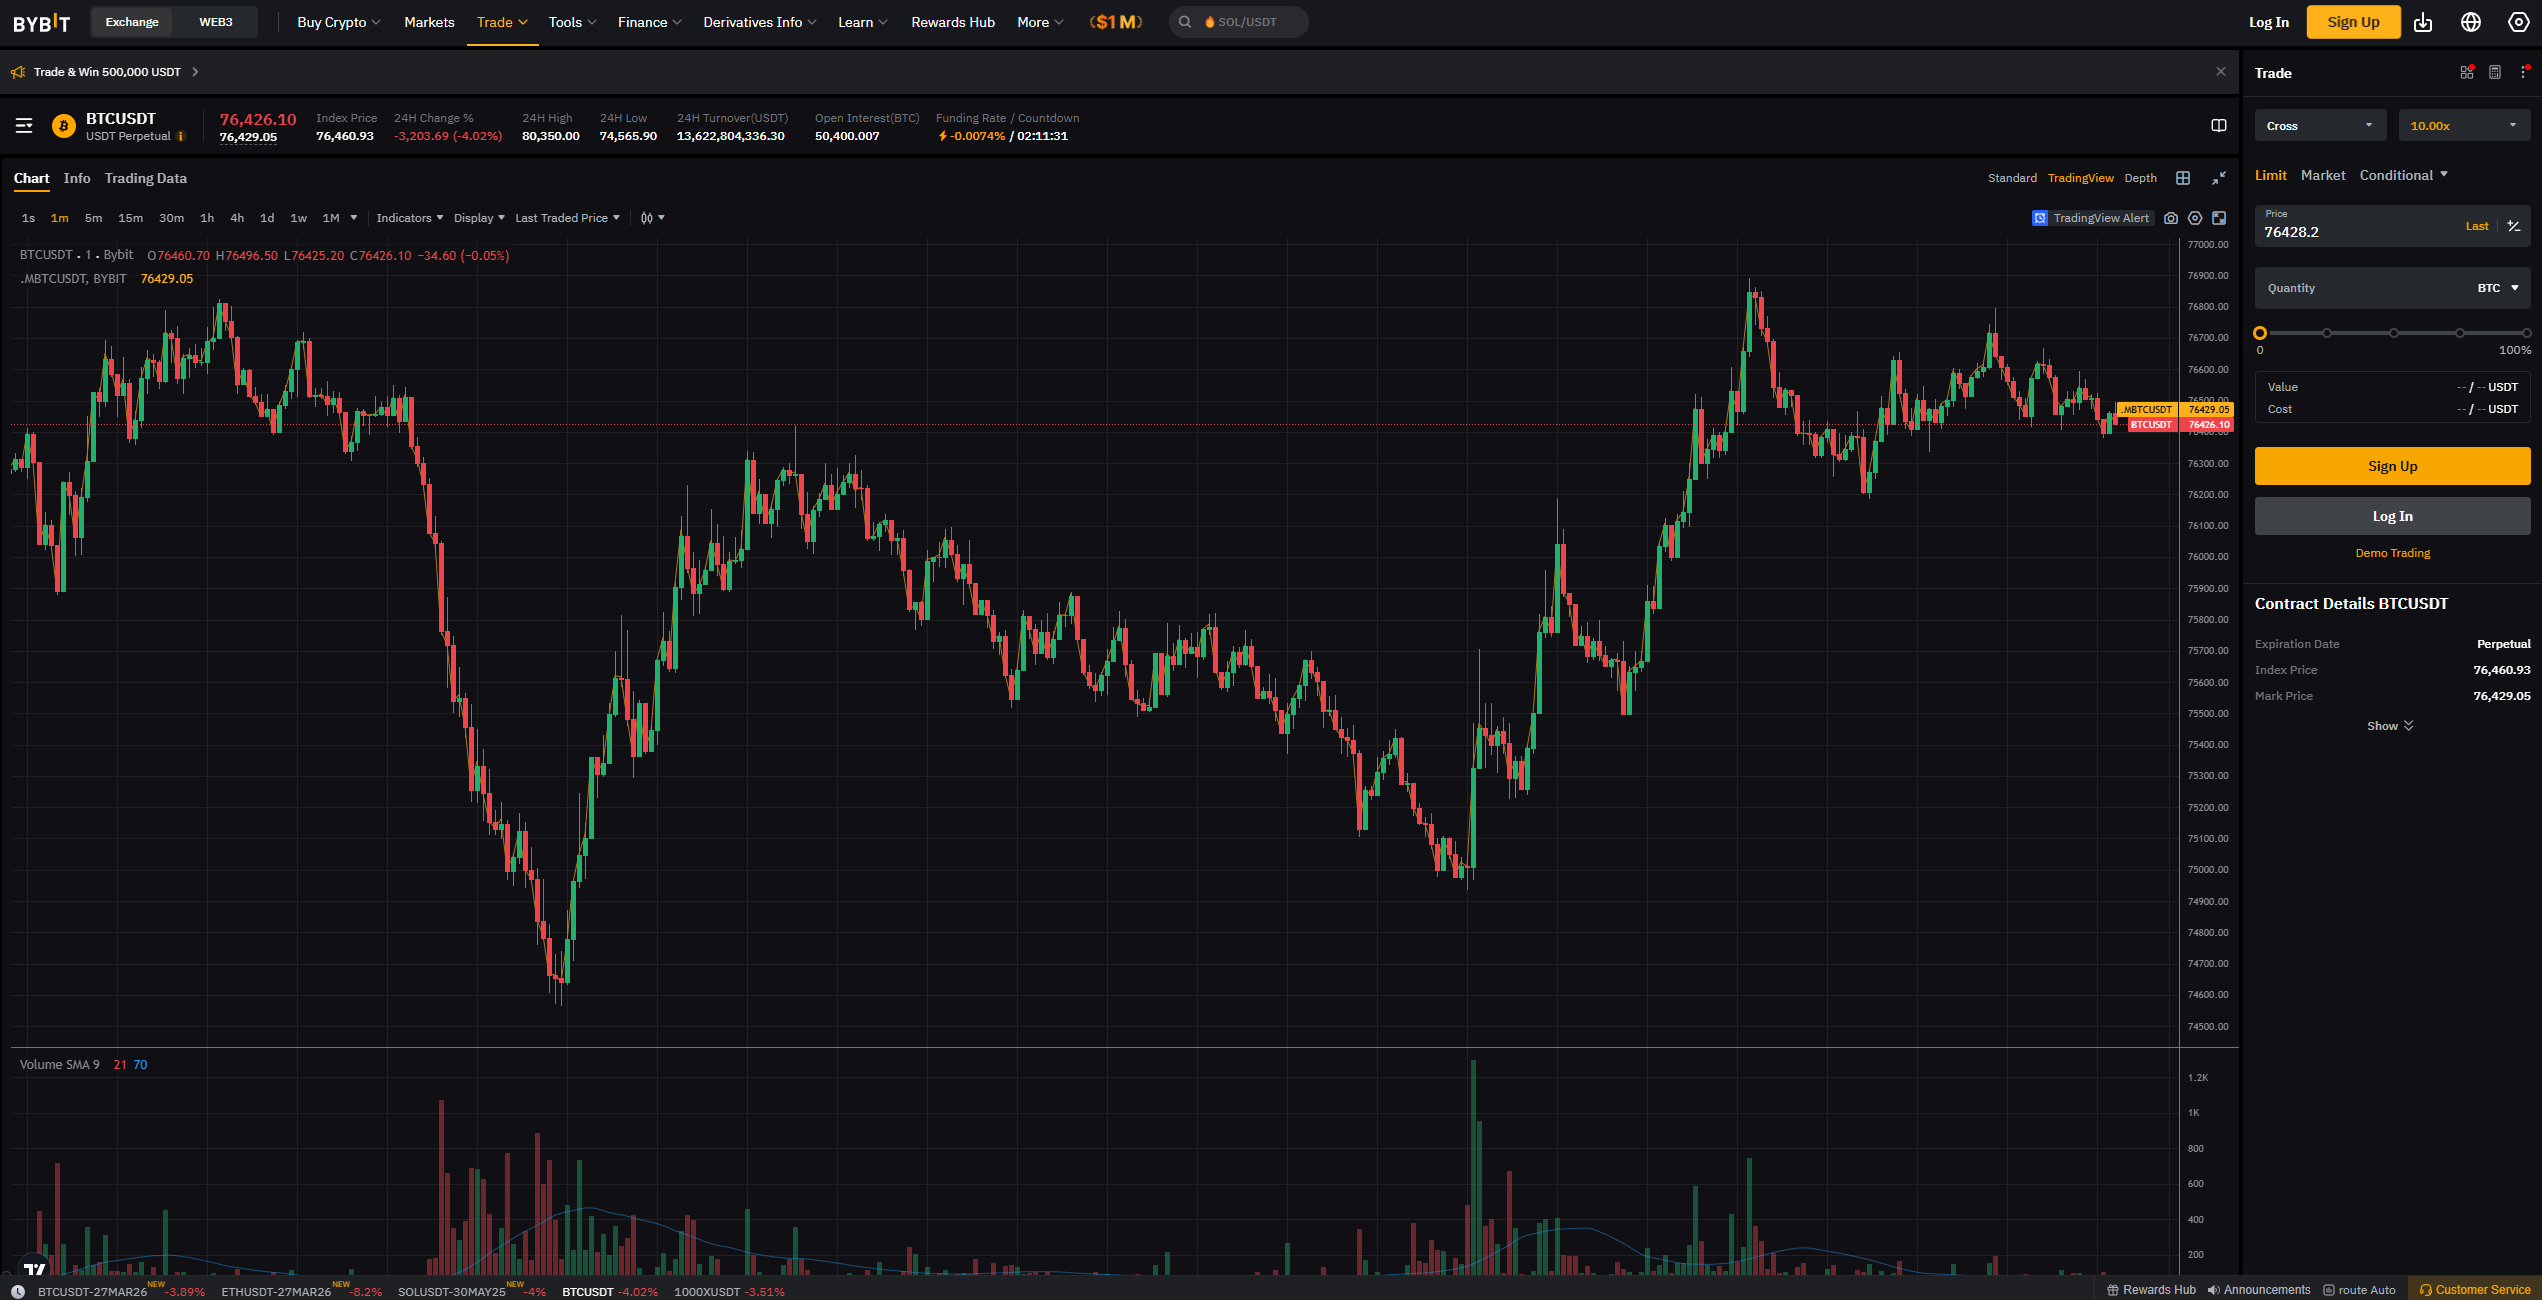Click the calculator icon in Trade panel
2542x1300 pixels.
coord(2495,73)
